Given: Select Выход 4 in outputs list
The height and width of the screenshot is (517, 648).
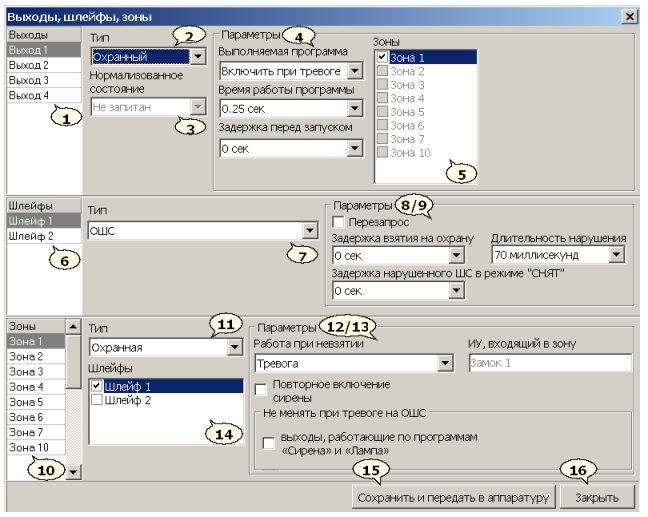Looking at the screenshot, I should click(28, 95).
